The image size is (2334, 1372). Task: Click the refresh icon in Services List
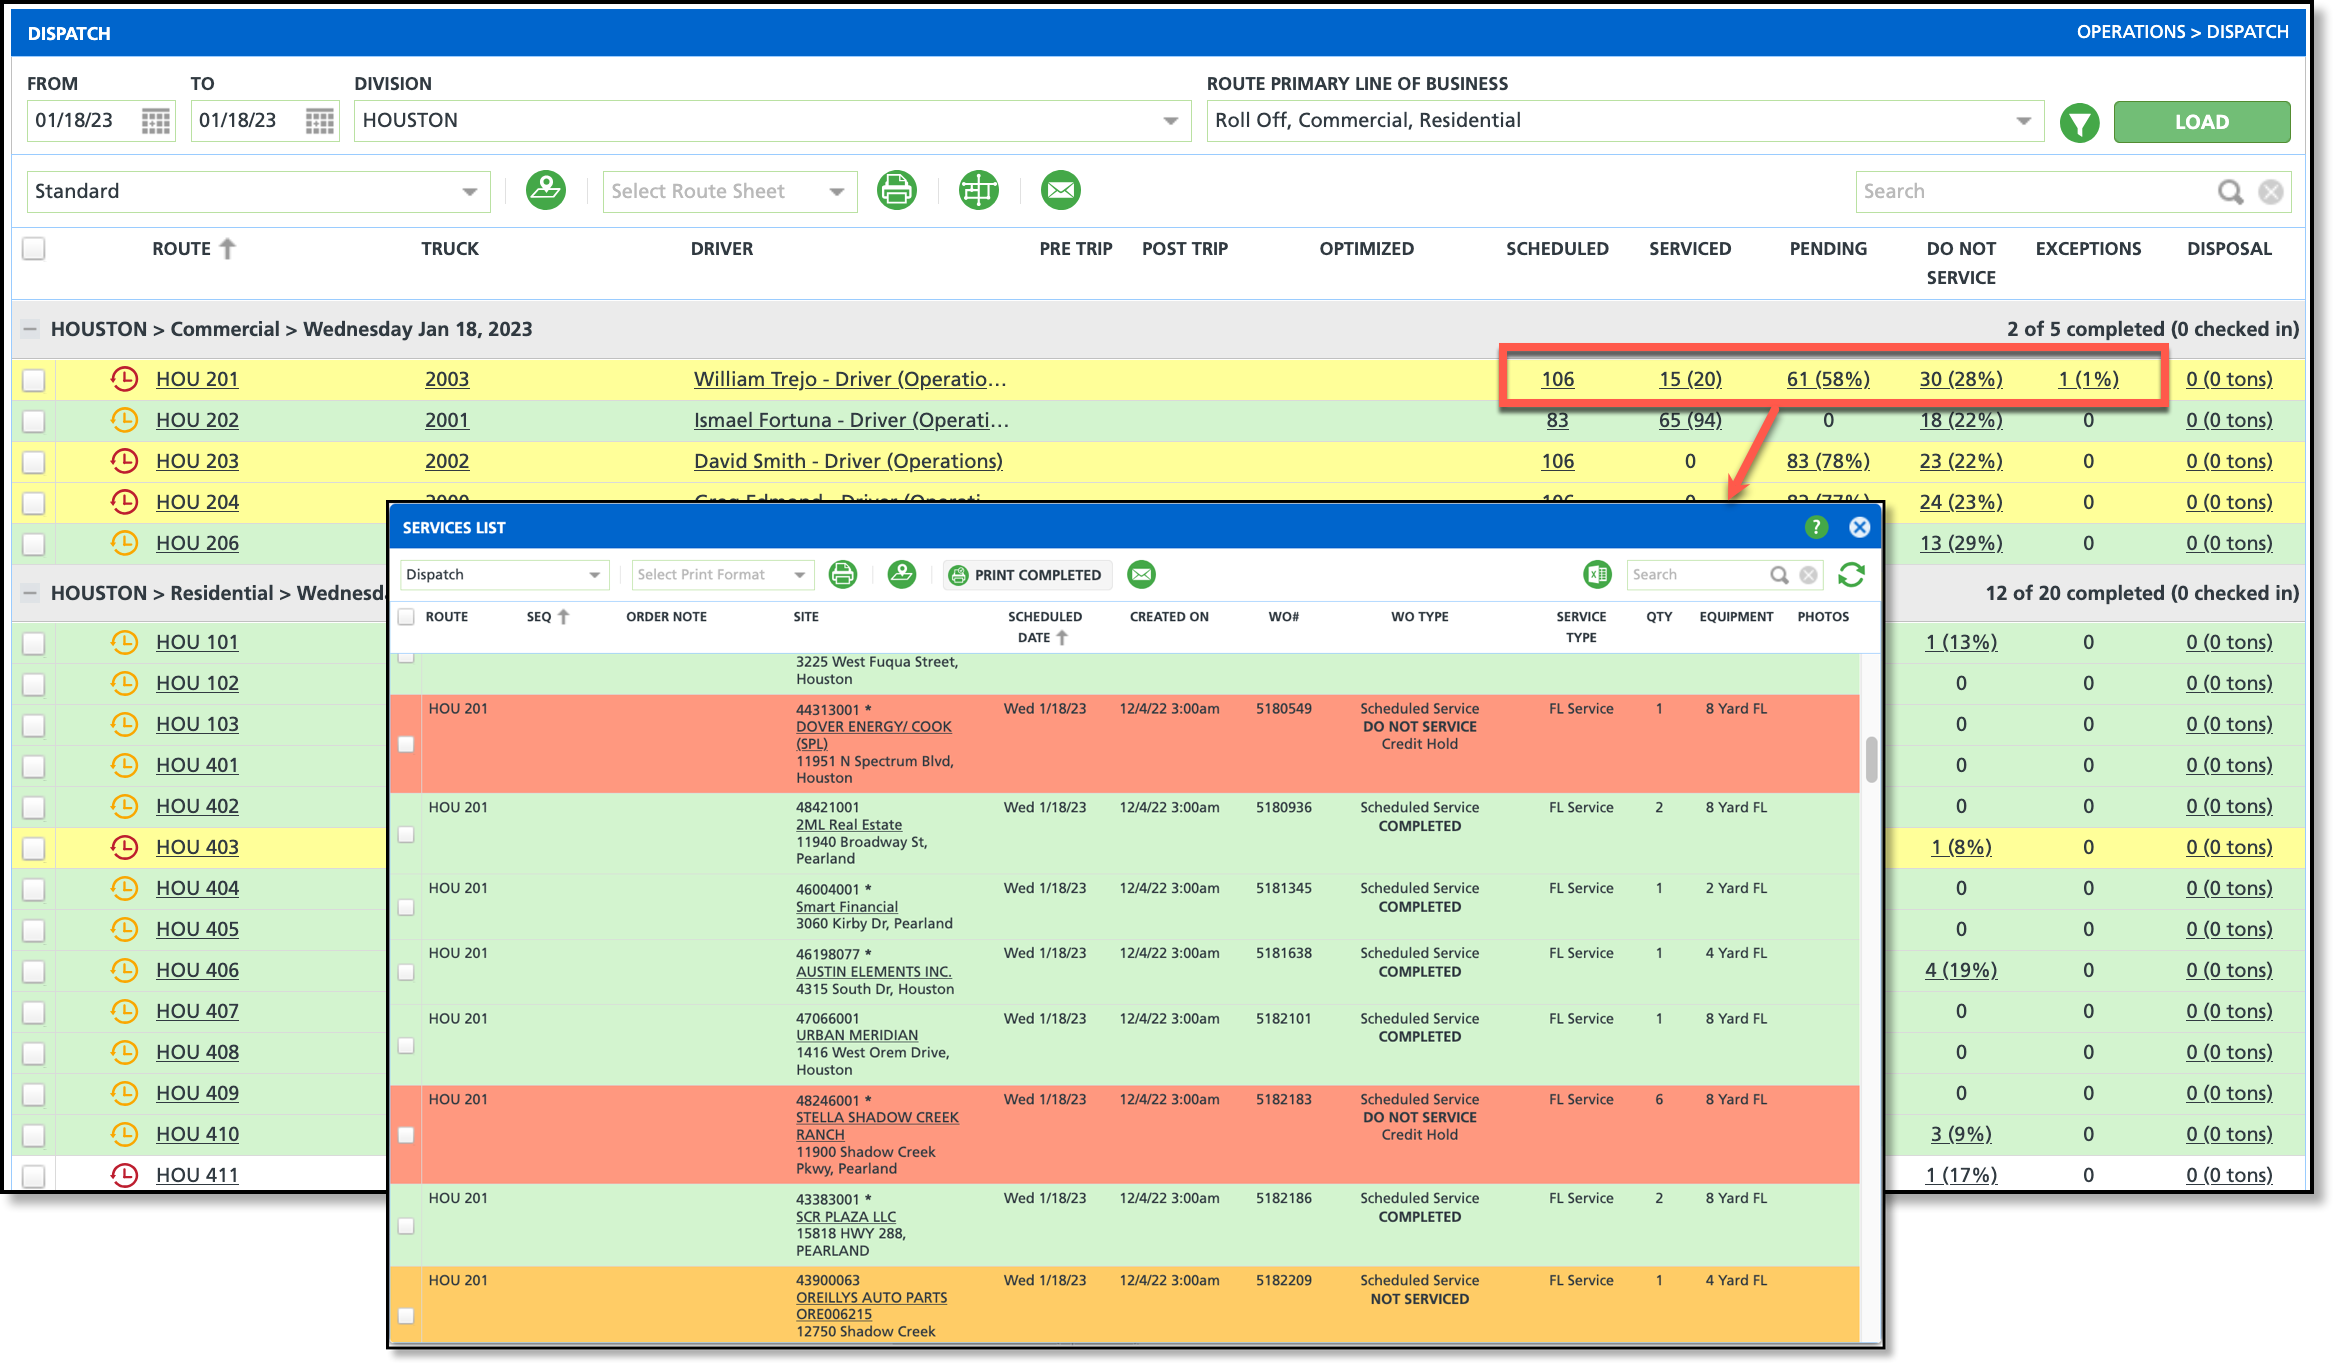(x=1851, y=575)
